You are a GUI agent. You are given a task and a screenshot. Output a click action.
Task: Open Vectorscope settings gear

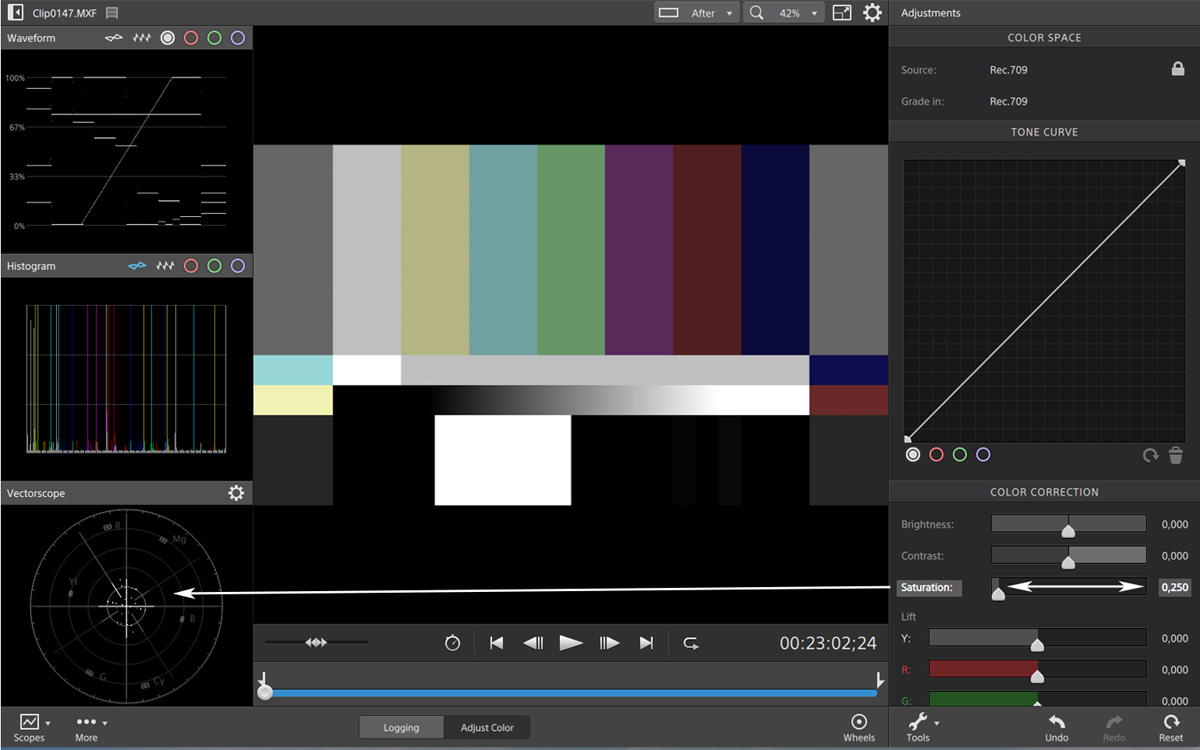pos(236,493)
